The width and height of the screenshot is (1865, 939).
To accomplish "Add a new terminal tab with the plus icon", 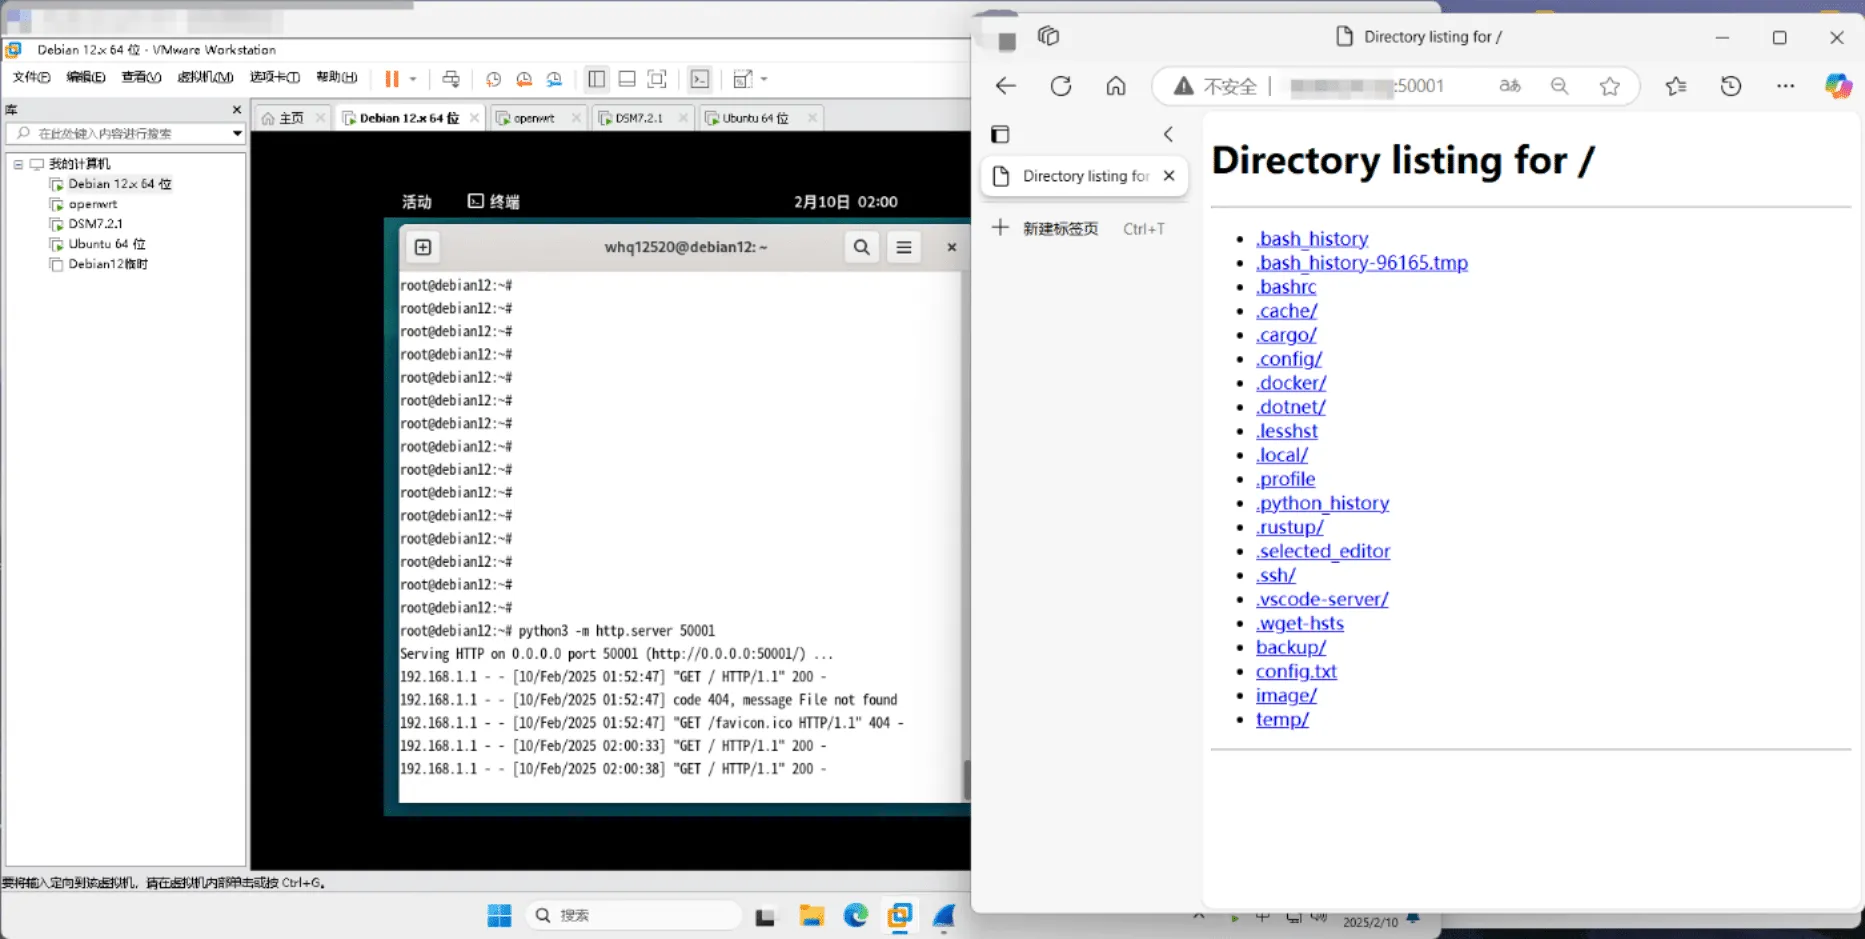I will point(423,247).
